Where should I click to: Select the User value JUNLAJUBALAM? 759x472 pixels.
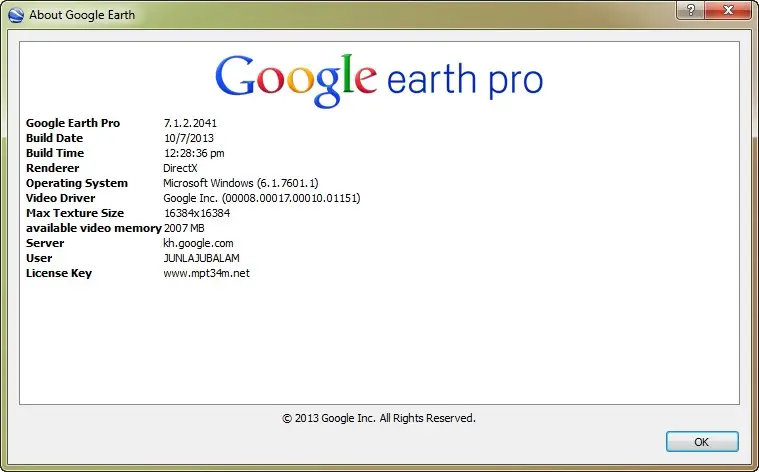tap(201, 258)
